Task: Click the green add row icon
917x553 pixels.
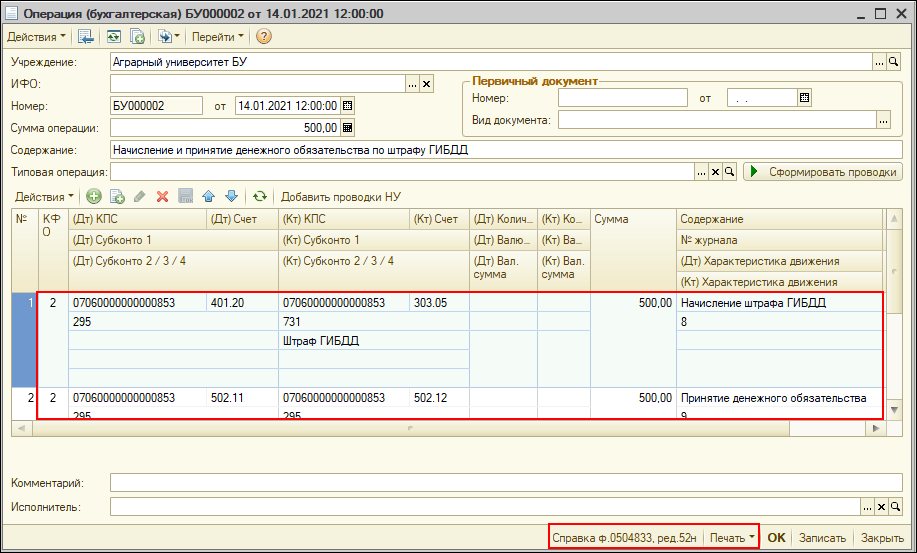Action: [94, 197]
